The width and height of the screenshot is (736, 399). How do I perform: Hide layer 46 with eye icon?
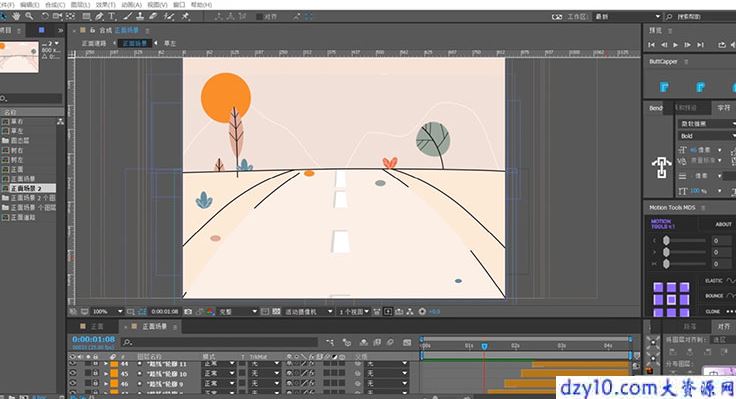click(73, 384)
